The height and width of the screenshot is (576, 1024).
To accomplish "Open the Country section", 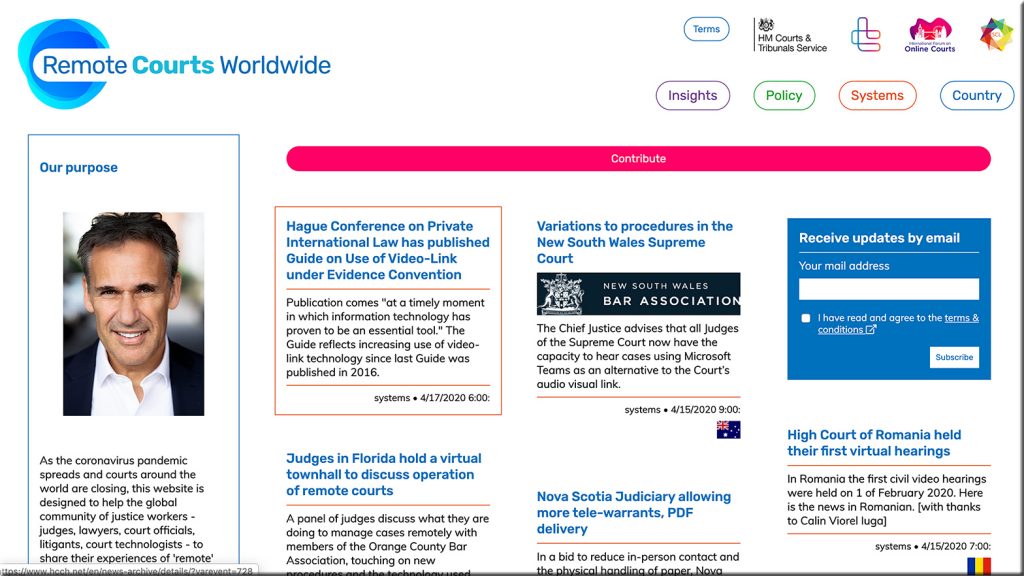I will [x=976, y=95].
